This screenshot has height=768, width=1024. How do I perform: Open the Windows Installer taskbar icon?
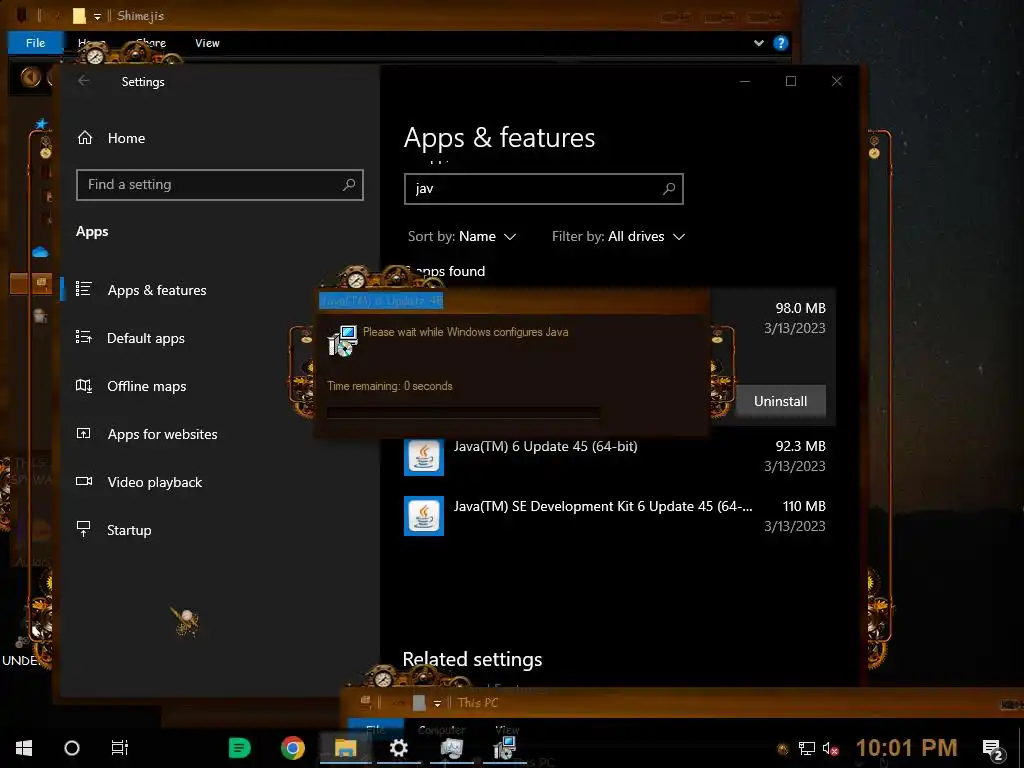point(505,748)
